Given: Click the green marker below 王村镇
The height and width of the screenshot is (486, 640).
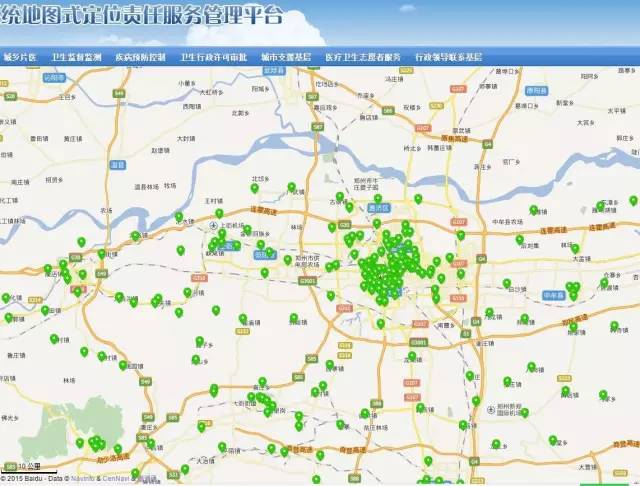Looking at the screenshot, I should coord(219,213).
